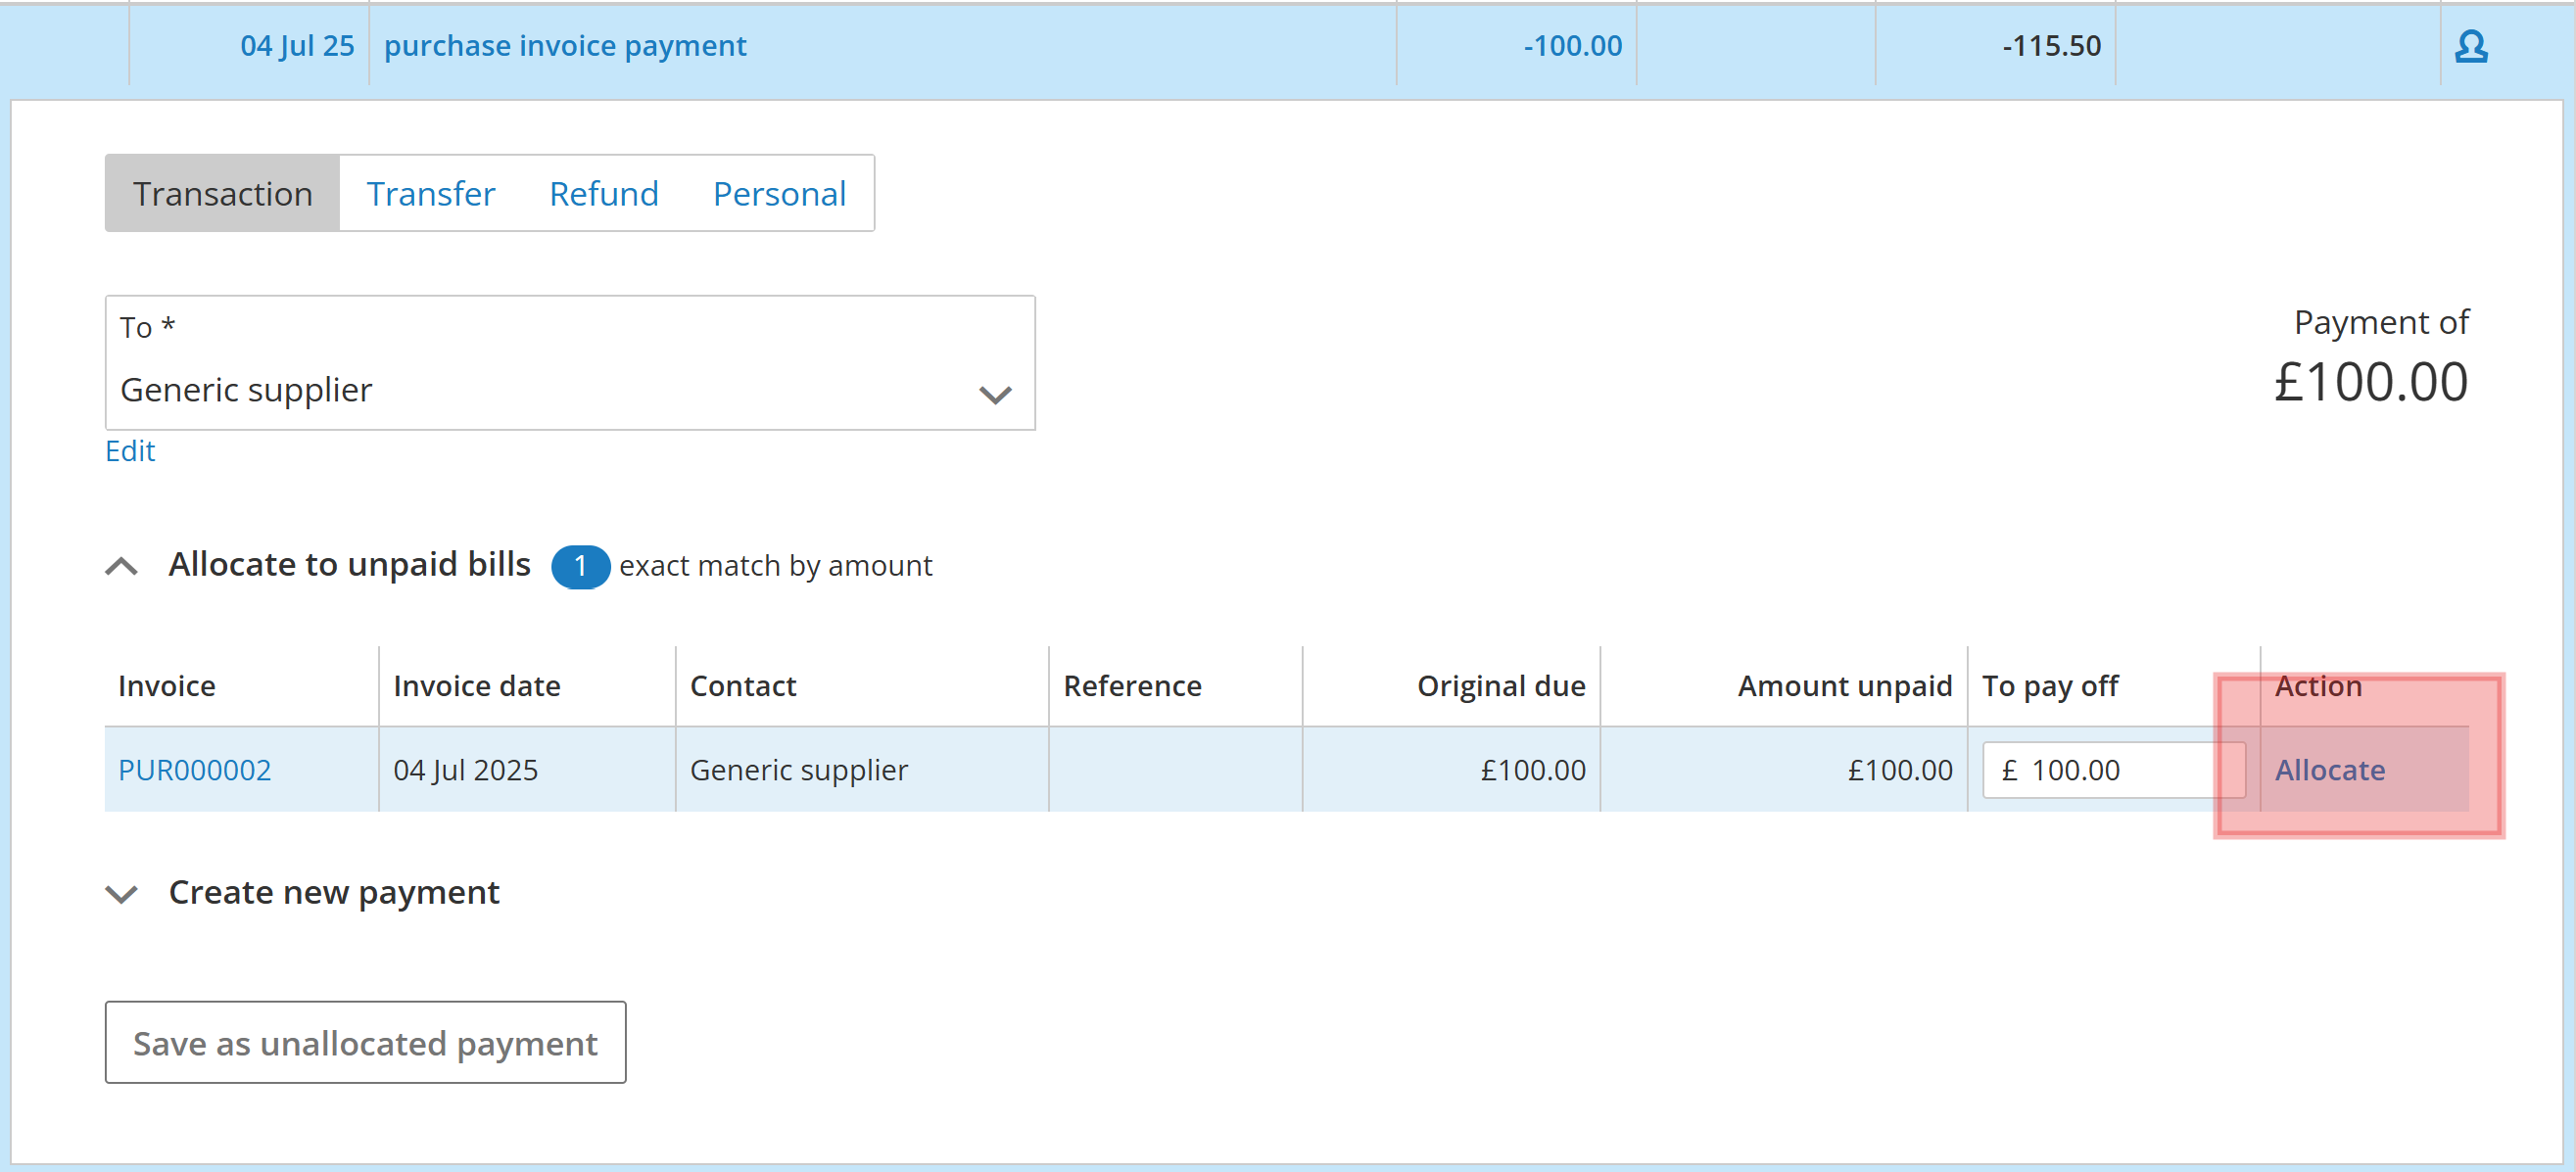Click the Invoice date column header
Screen dimensions: 2576x1172
(477, 686)
